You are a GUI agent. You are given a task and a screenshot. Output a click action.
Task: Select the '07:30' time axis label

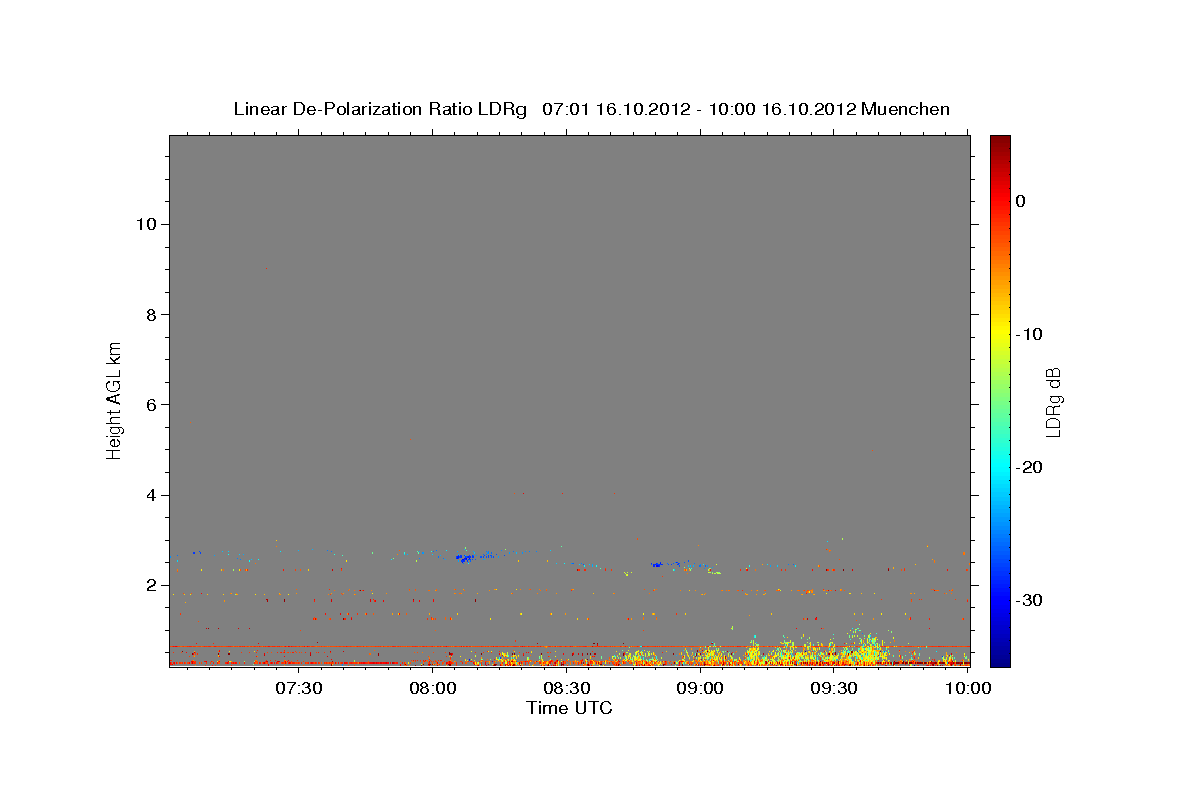[x=298, y=688]
